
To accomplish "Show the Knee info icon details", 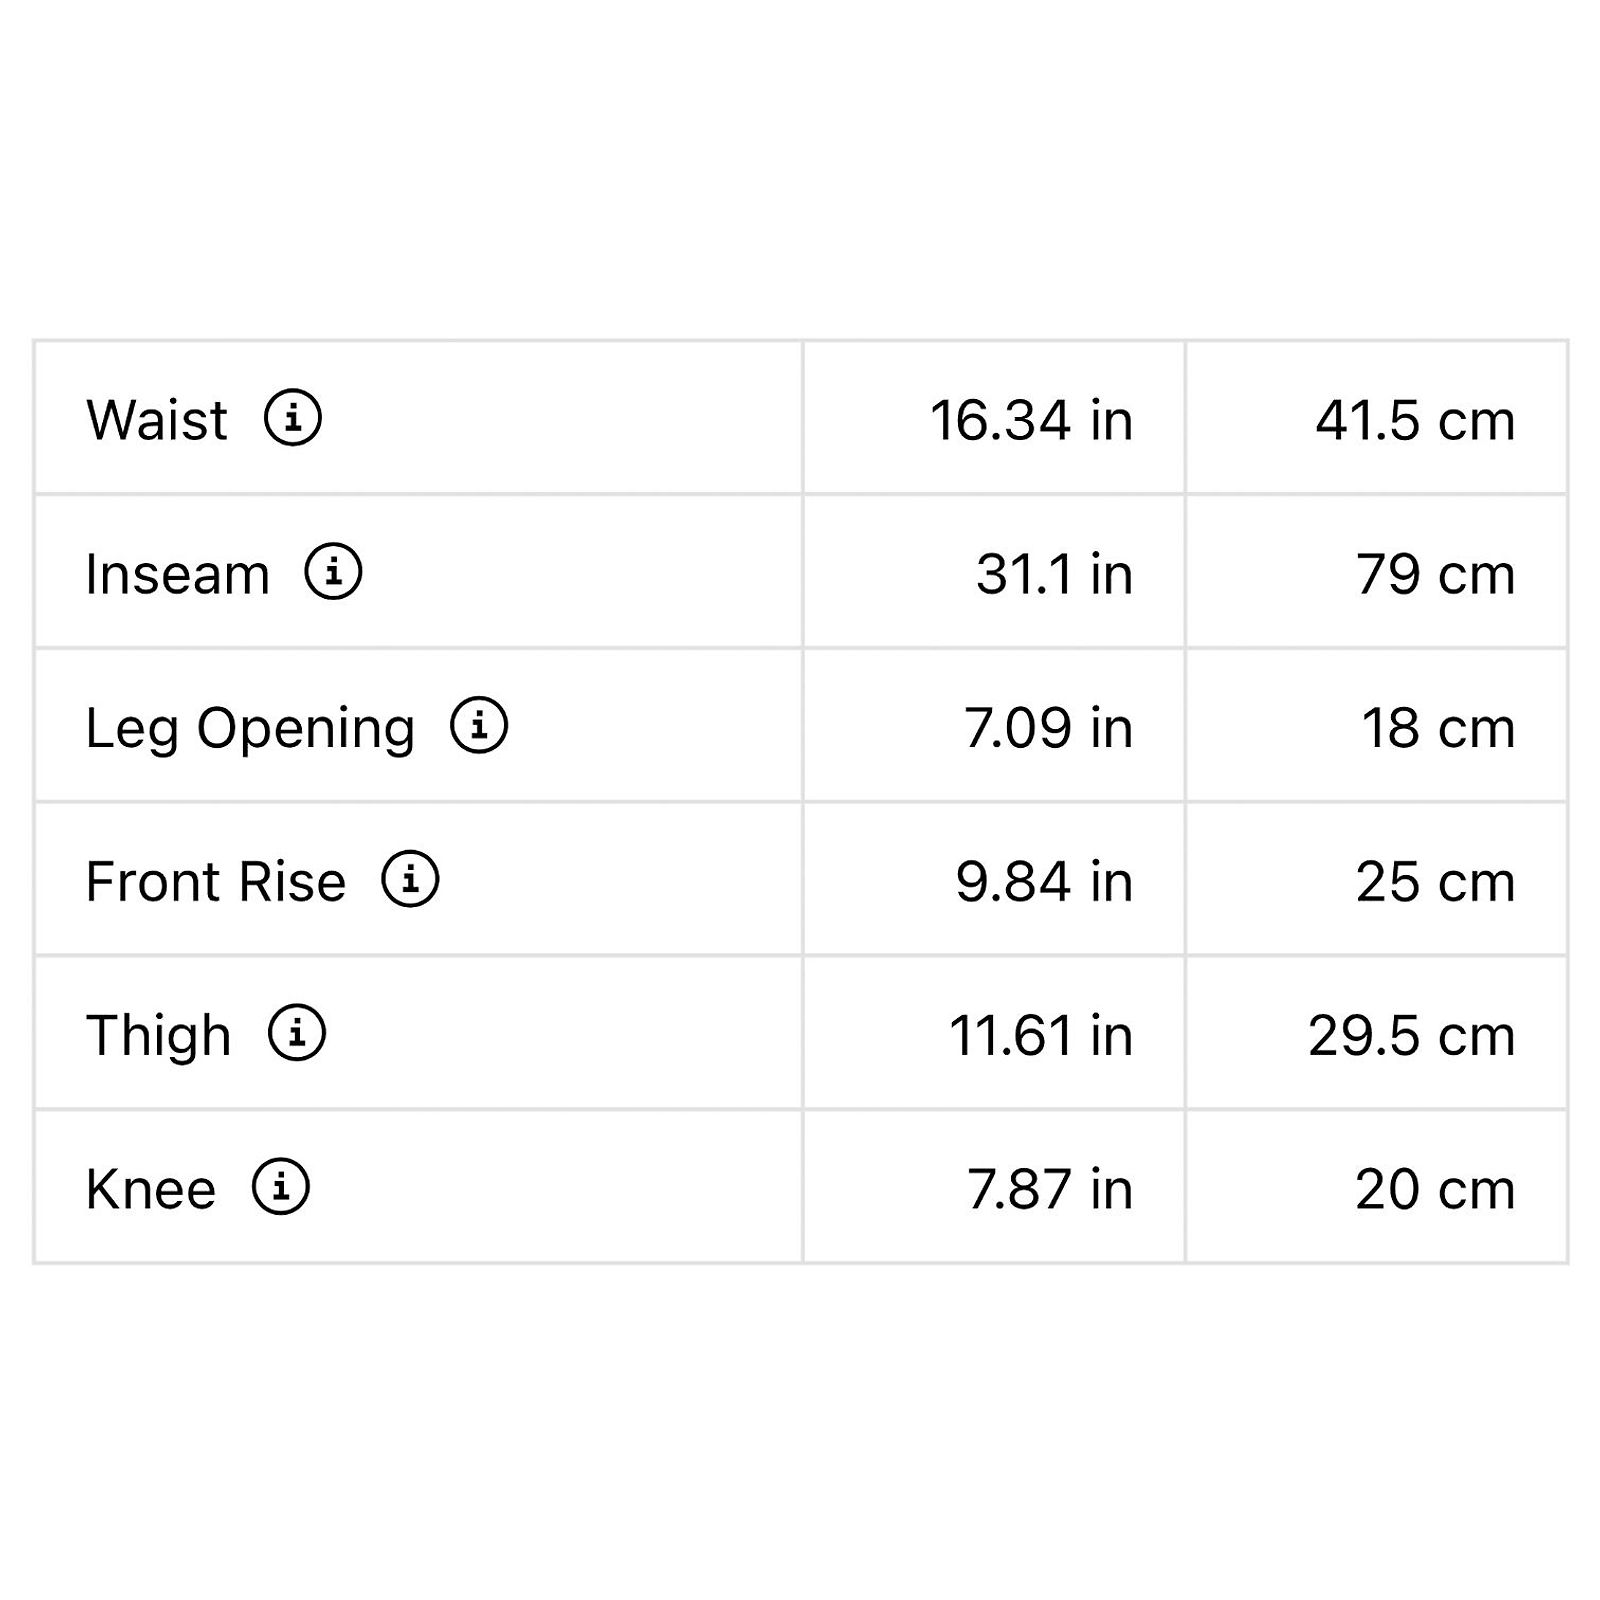I will (281, 1187).
